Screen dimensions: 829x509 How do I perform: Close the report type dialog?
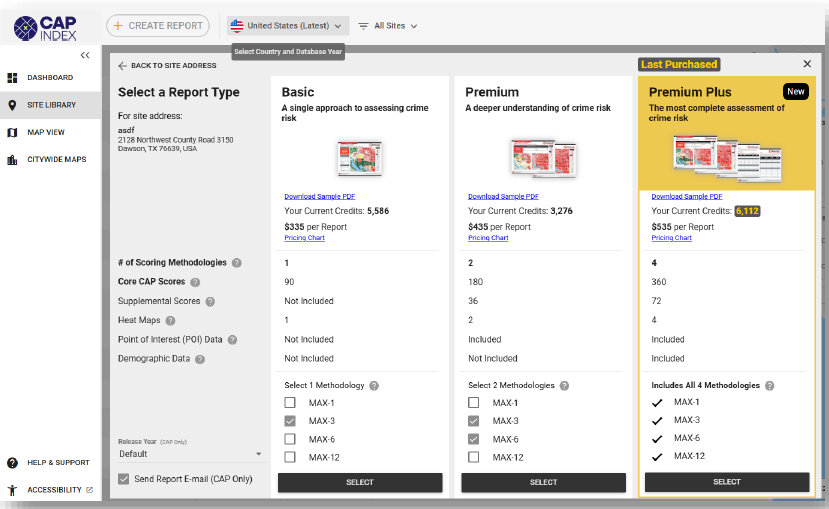[x=807, y=64]
